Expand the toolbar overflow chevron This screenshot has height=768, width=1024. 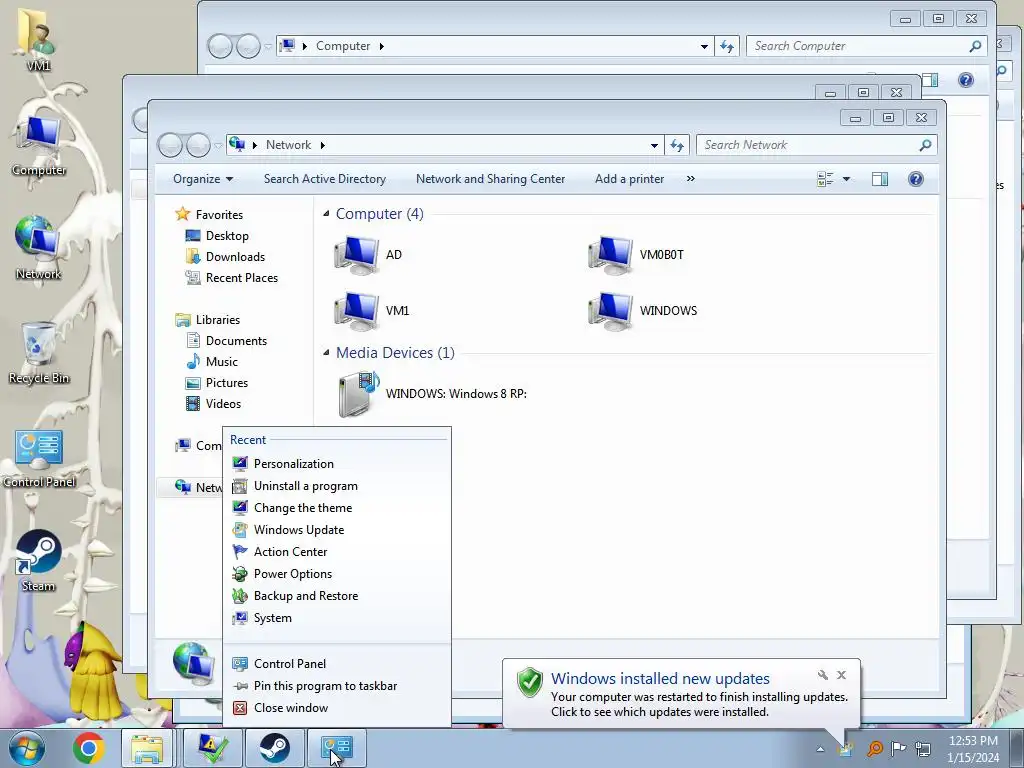pyautogui.click(x=690, y=179)
